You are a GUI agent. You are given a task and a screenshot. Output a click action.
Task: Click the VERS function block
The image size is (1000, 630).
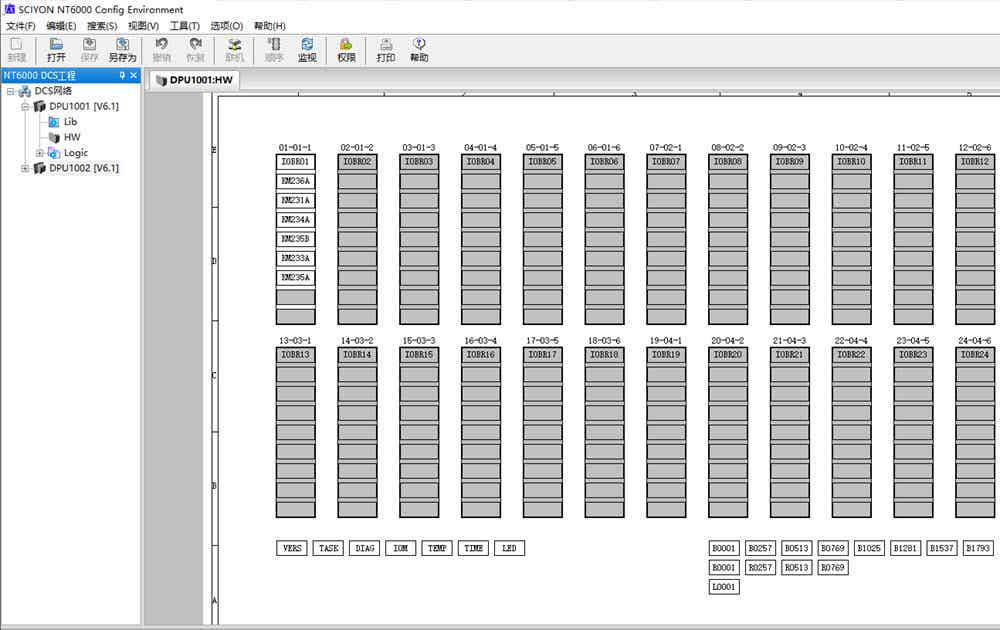point(292,548)
